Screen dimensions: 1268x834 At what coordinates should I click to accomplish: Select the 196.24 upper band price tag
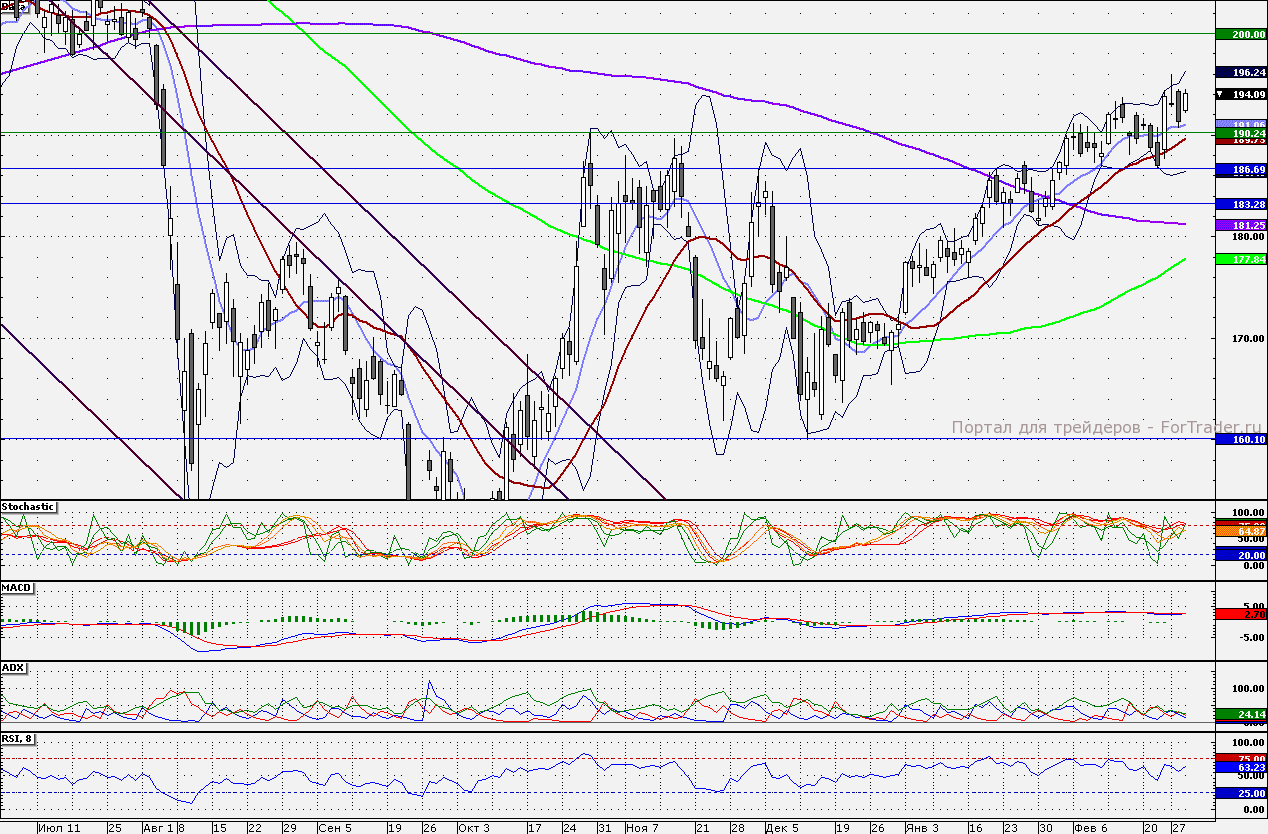coord(1241,72)
